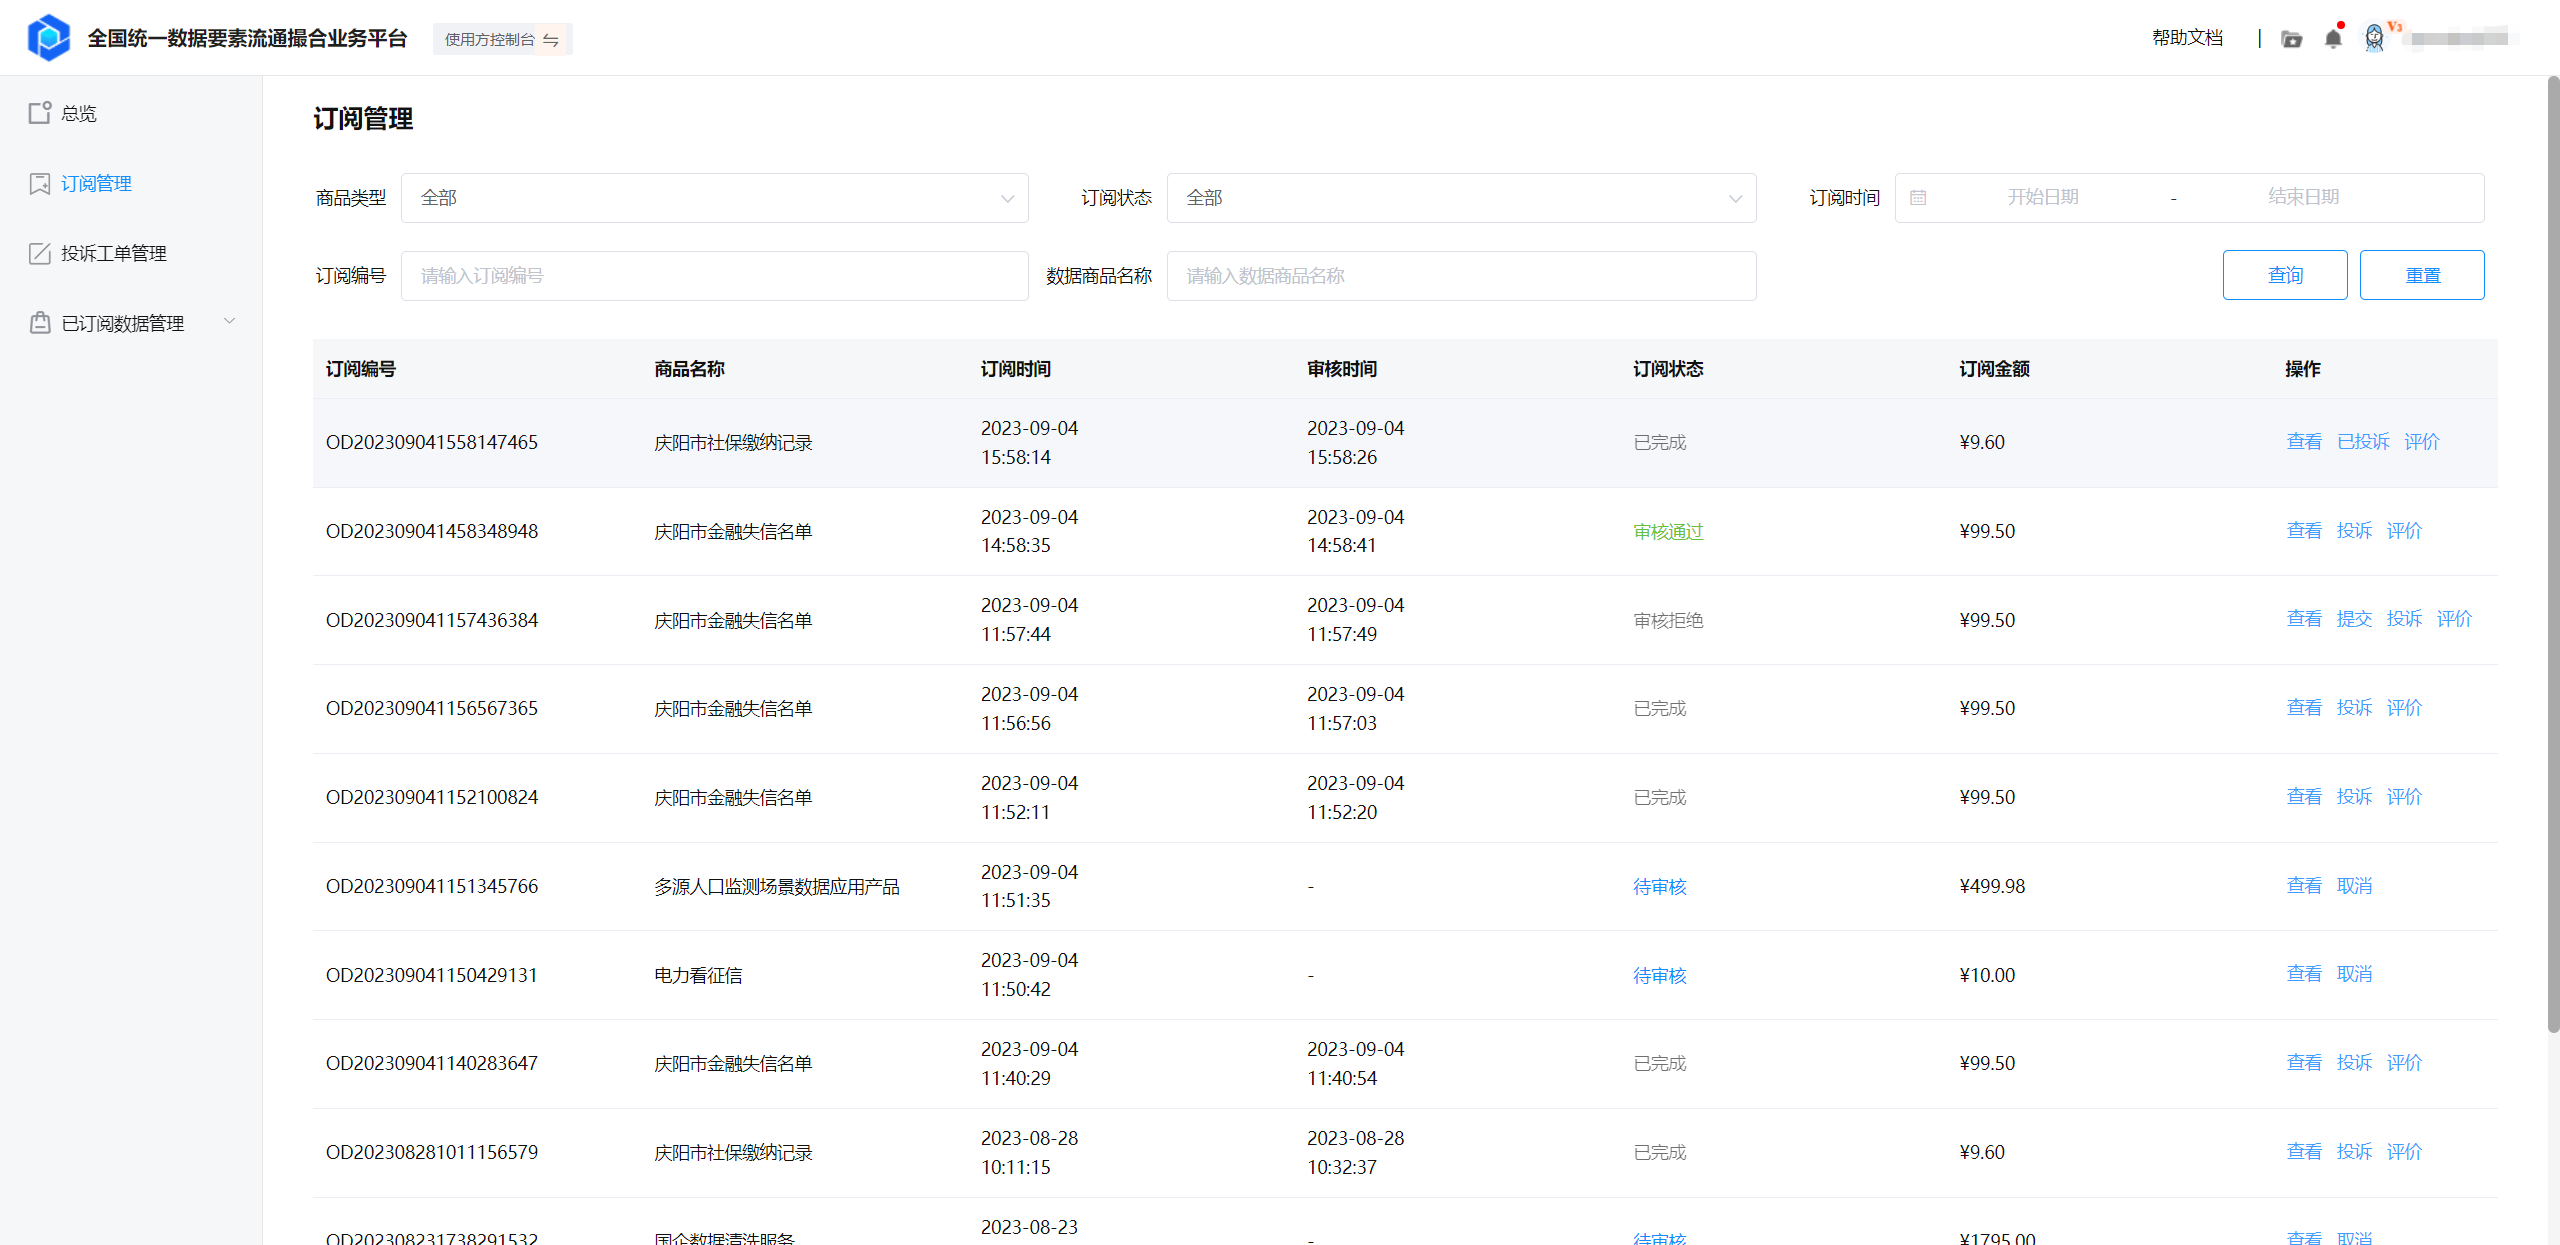Click the 电力看征信 product name

pyautogui.click(x=698, y=975)
